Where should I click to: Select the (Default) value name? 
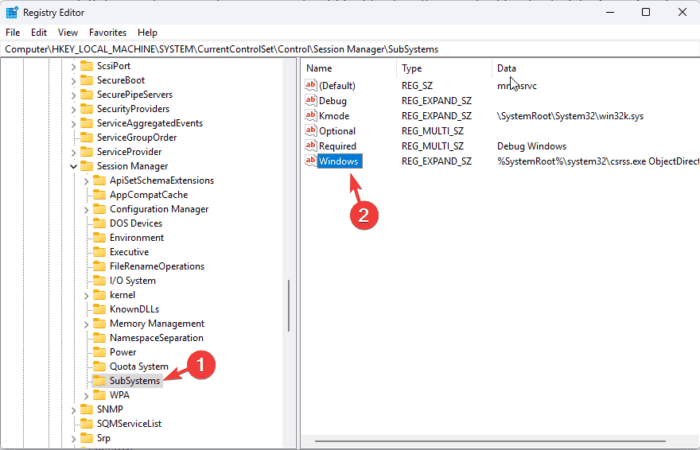click(337, 85)
